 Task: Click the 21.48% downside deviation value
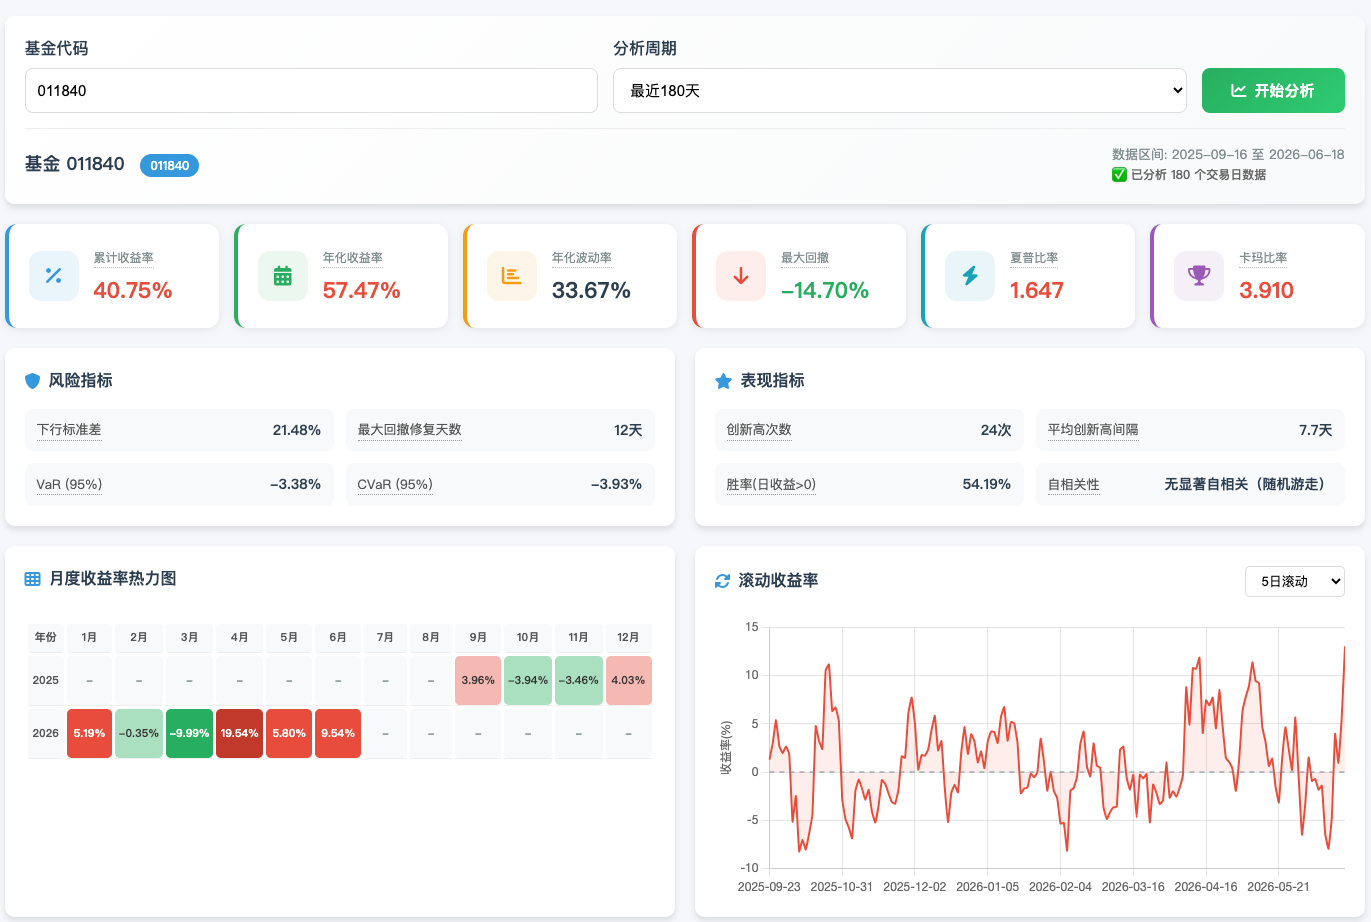[297, 430]
